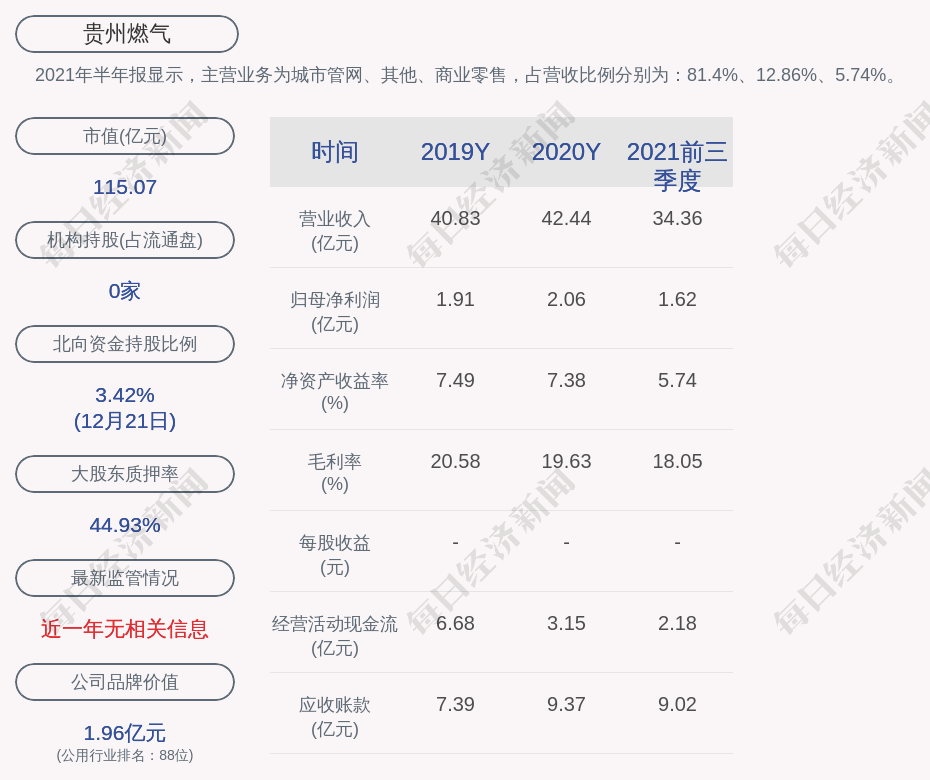Click the 1.96亿元 brand value figure
The image size is (930, 780).
pyautogui.click(x=125, y=733)
